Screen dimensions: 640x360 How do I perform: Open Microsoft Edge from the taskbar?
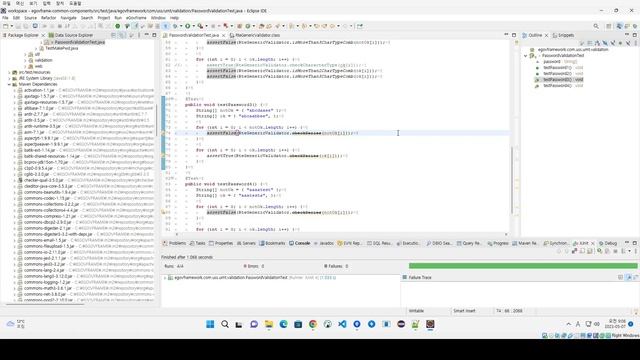point(284,324)
